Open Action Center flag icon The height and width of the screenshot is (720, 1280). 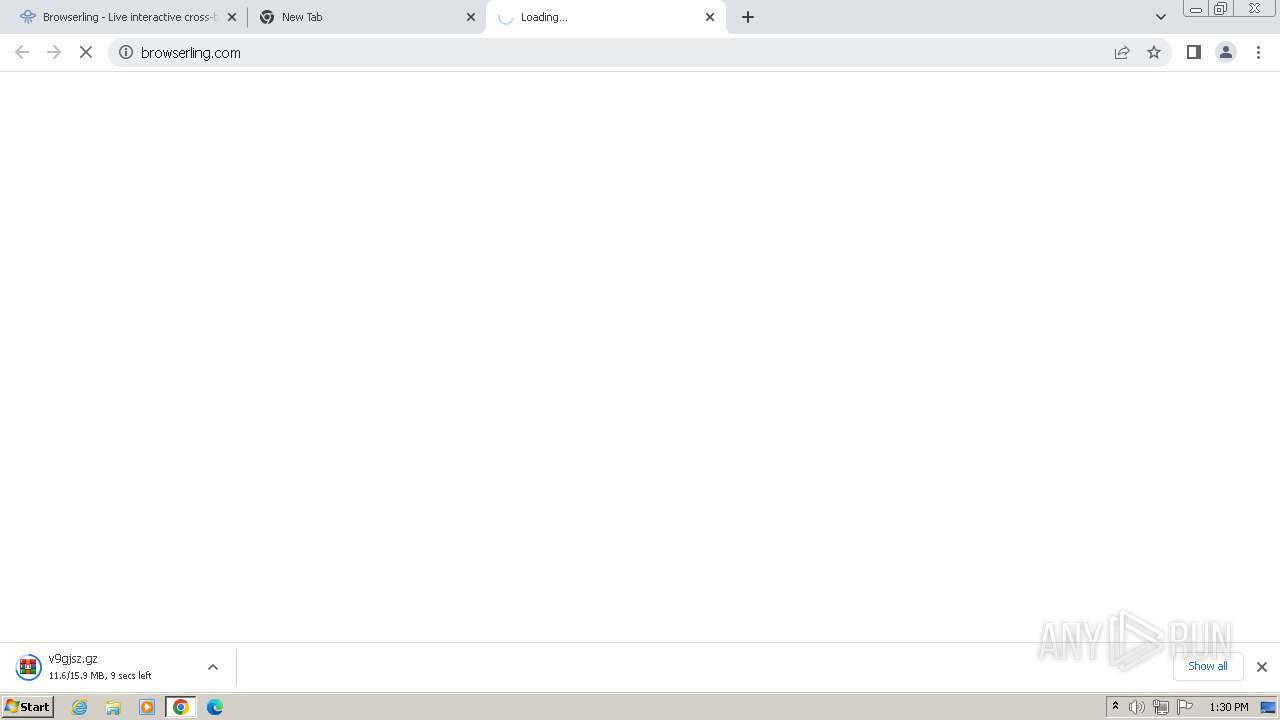pos(1185,707)
